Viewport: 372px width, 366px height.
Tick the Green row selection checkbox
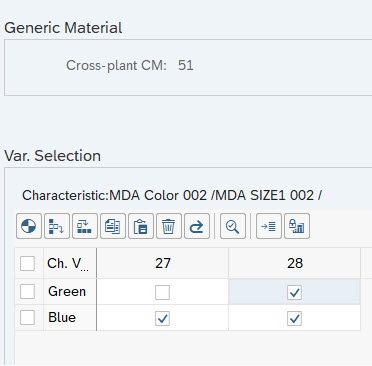[x=27, y=291]
